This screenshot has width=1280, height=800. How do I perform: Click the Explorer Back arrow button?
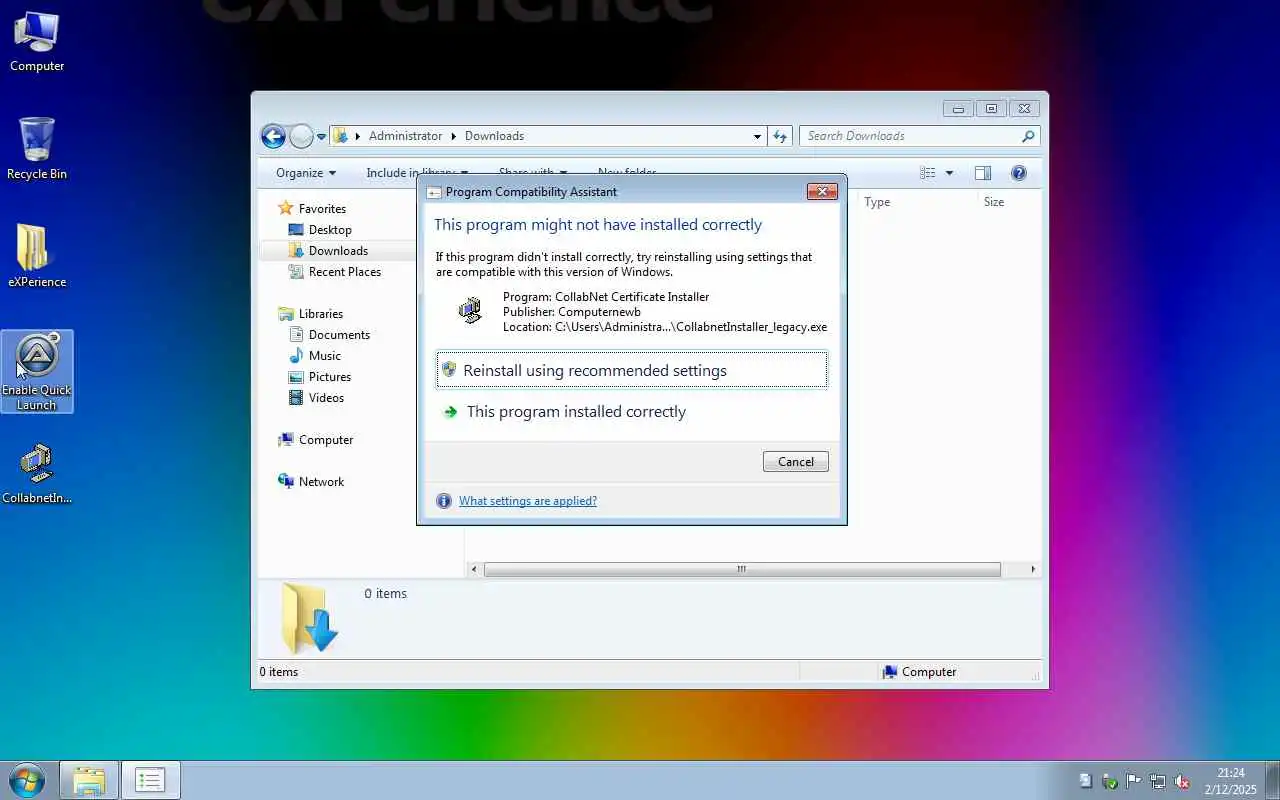pyautogui.click(x=273, y=136)
